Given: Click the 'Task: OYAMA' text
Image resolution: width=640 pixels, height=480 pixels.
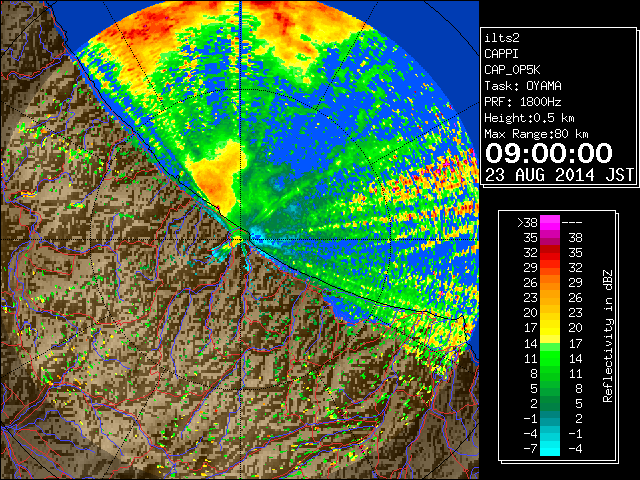Looking at the screenshot, I should (x=523, y=86).
